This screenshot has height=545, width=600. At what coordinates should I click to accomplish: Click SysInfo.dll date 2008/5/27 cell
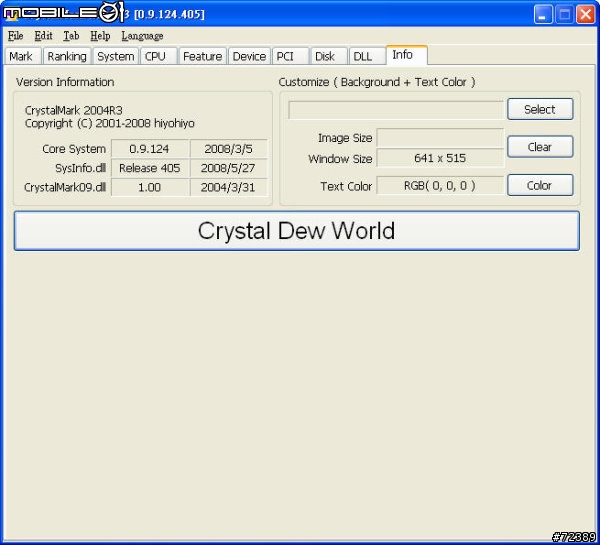point(228,168)
